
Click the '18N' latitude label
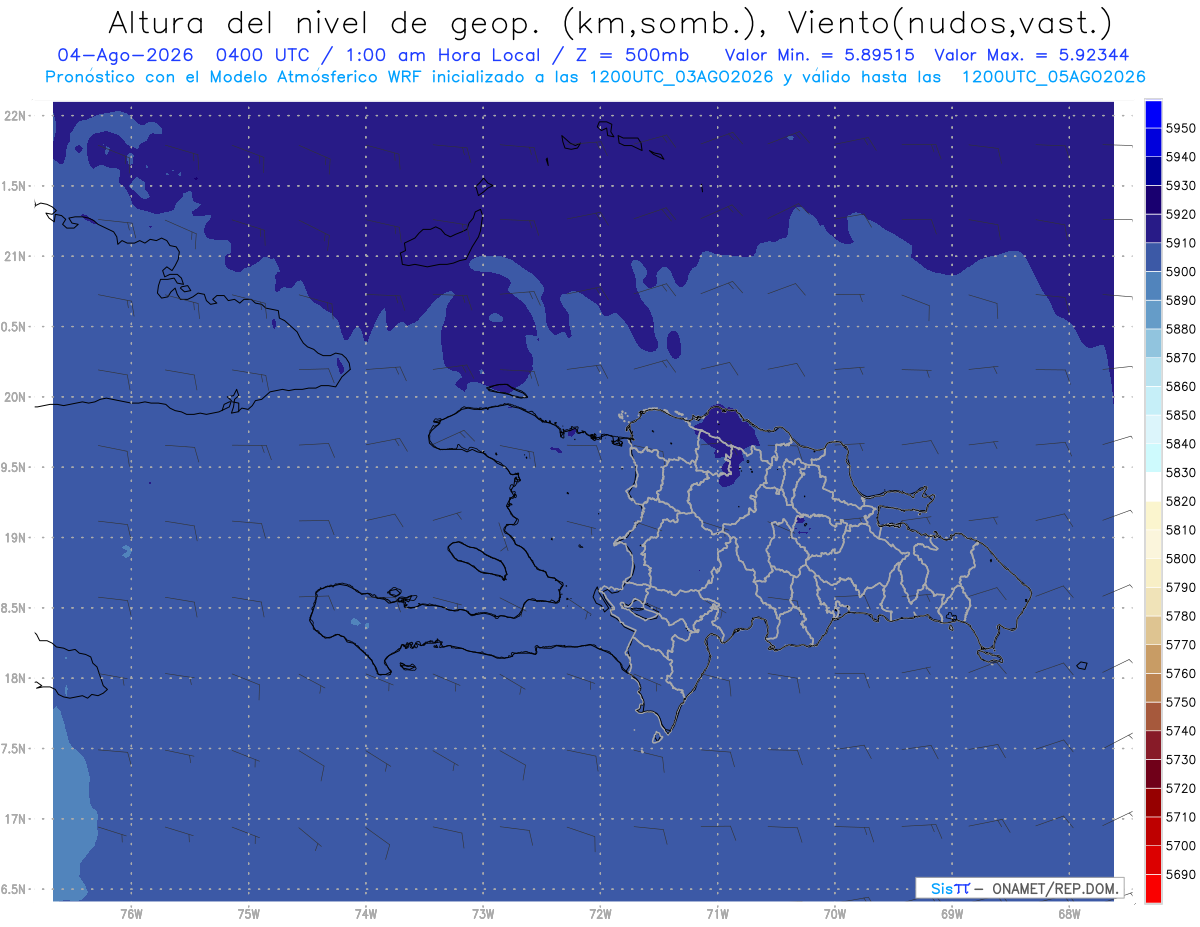click(x=15, y=679)
